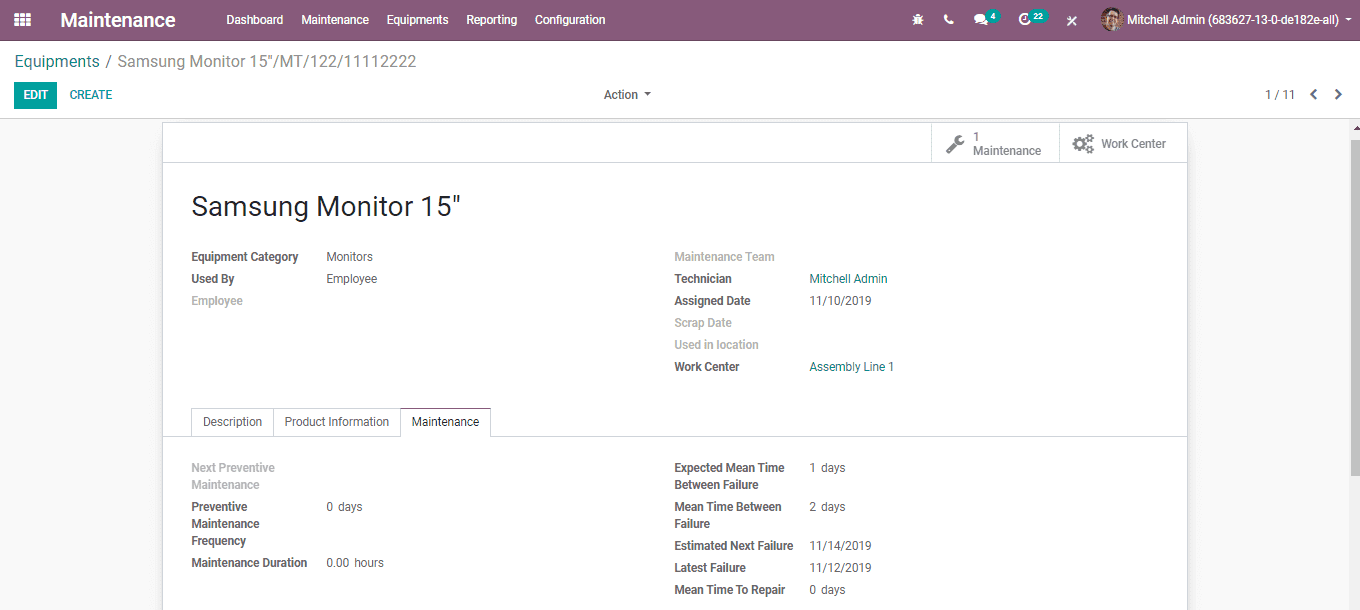This screenshot has height=610, width=1360.
Task: Open the Equipments menu
Action: pyautogui.click(x=417, y=20)
